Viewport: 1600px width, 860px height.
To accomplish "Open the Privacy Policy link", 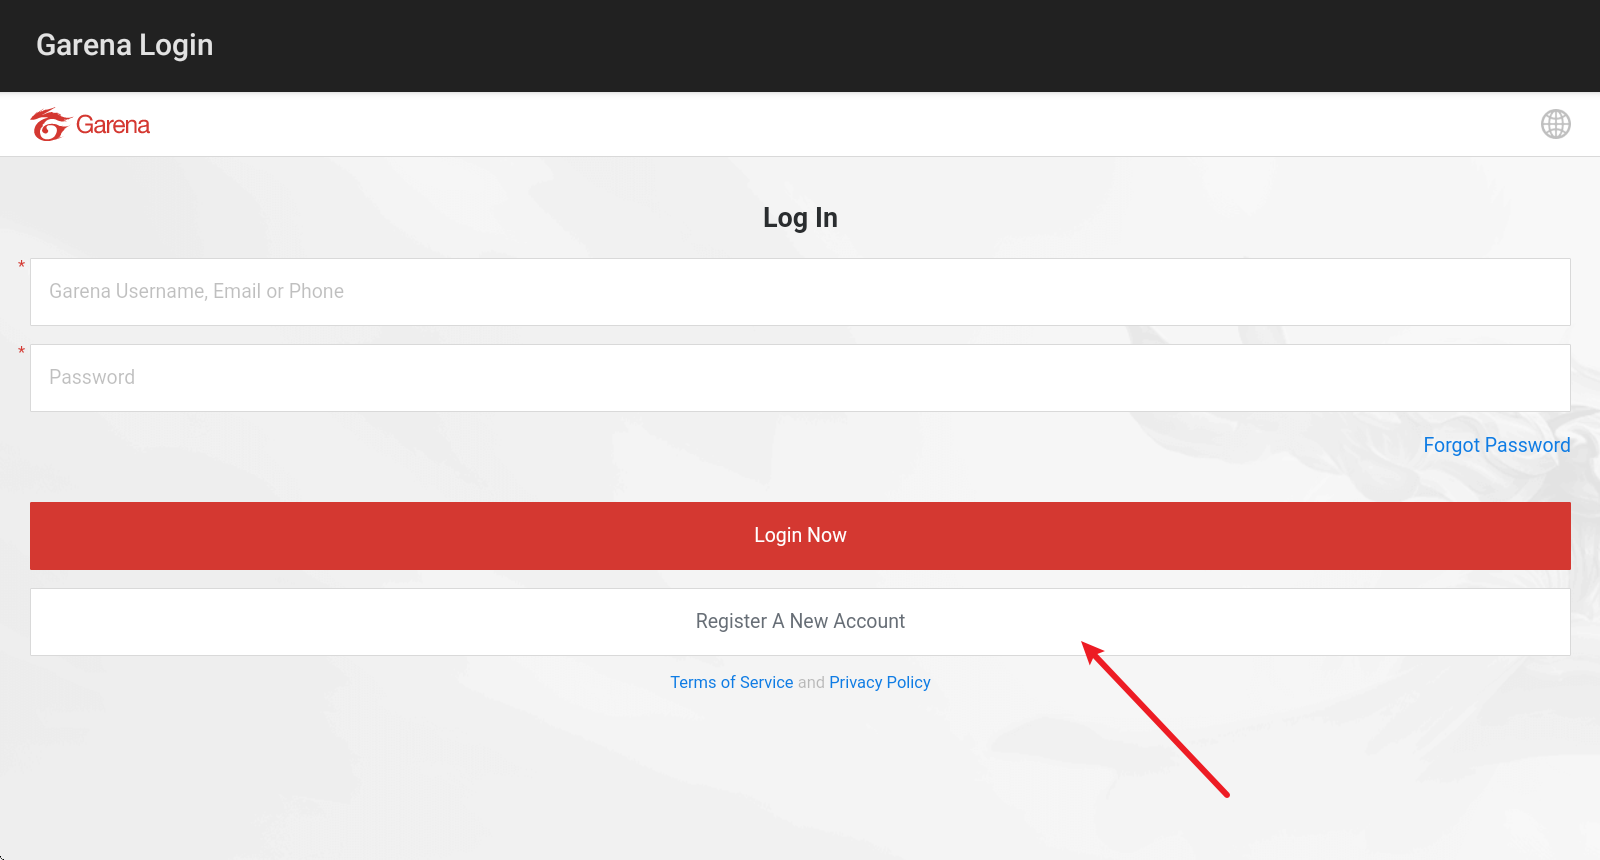I will tap(880, 682).
